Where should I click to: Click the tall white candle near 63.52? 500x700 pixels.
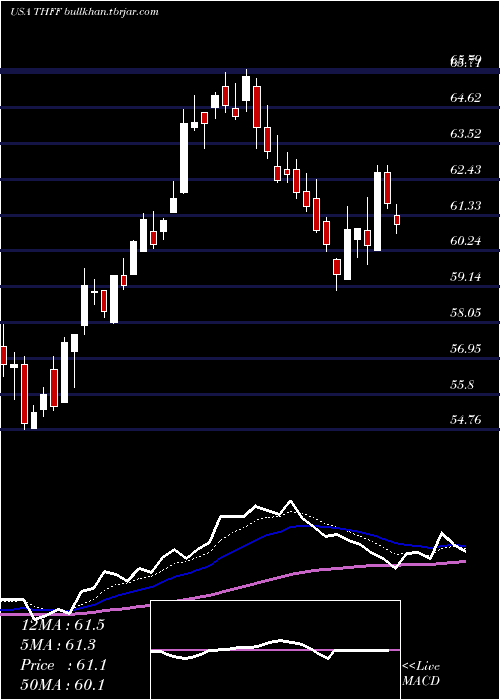[x=184, y=158]
